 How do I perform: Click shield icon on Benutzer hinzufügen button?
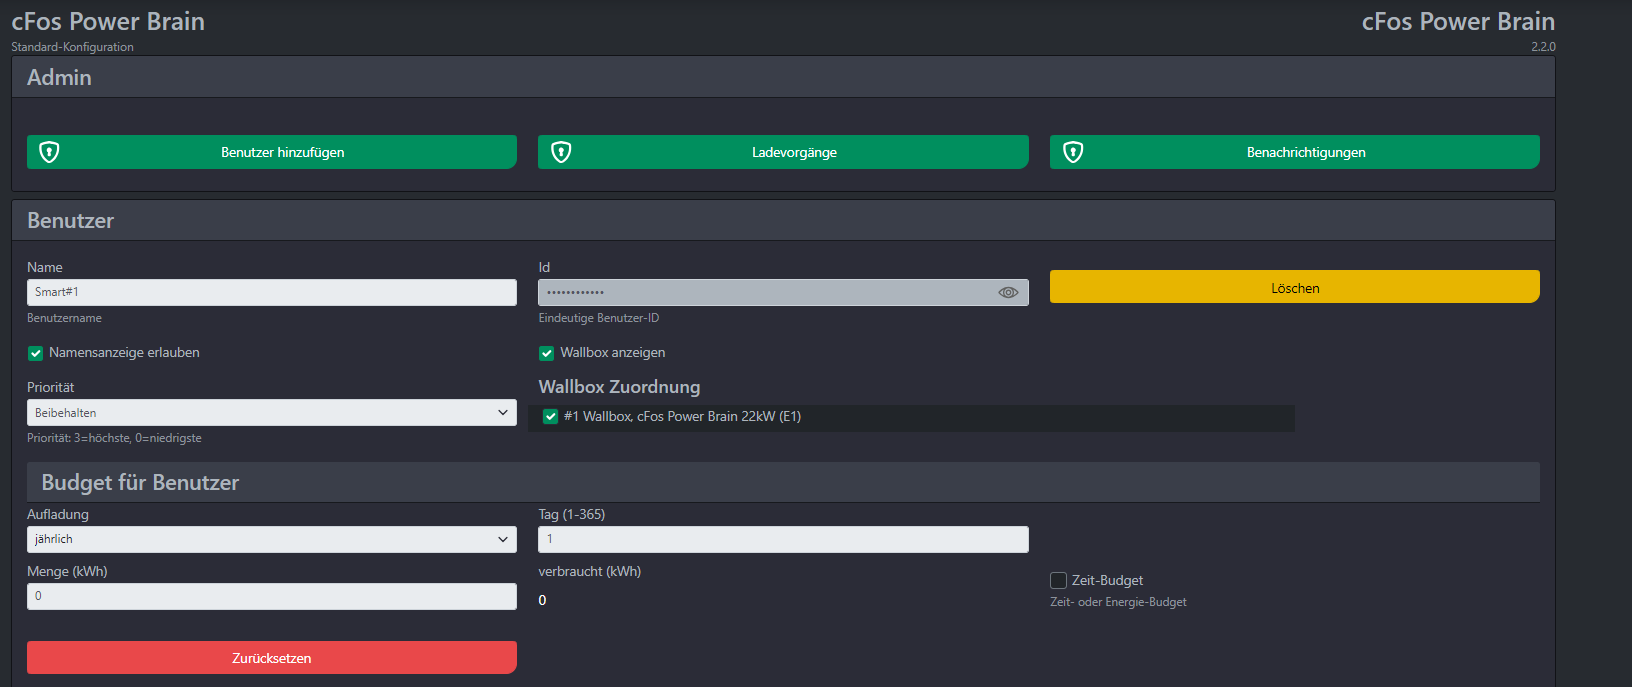tap(49, 152)
